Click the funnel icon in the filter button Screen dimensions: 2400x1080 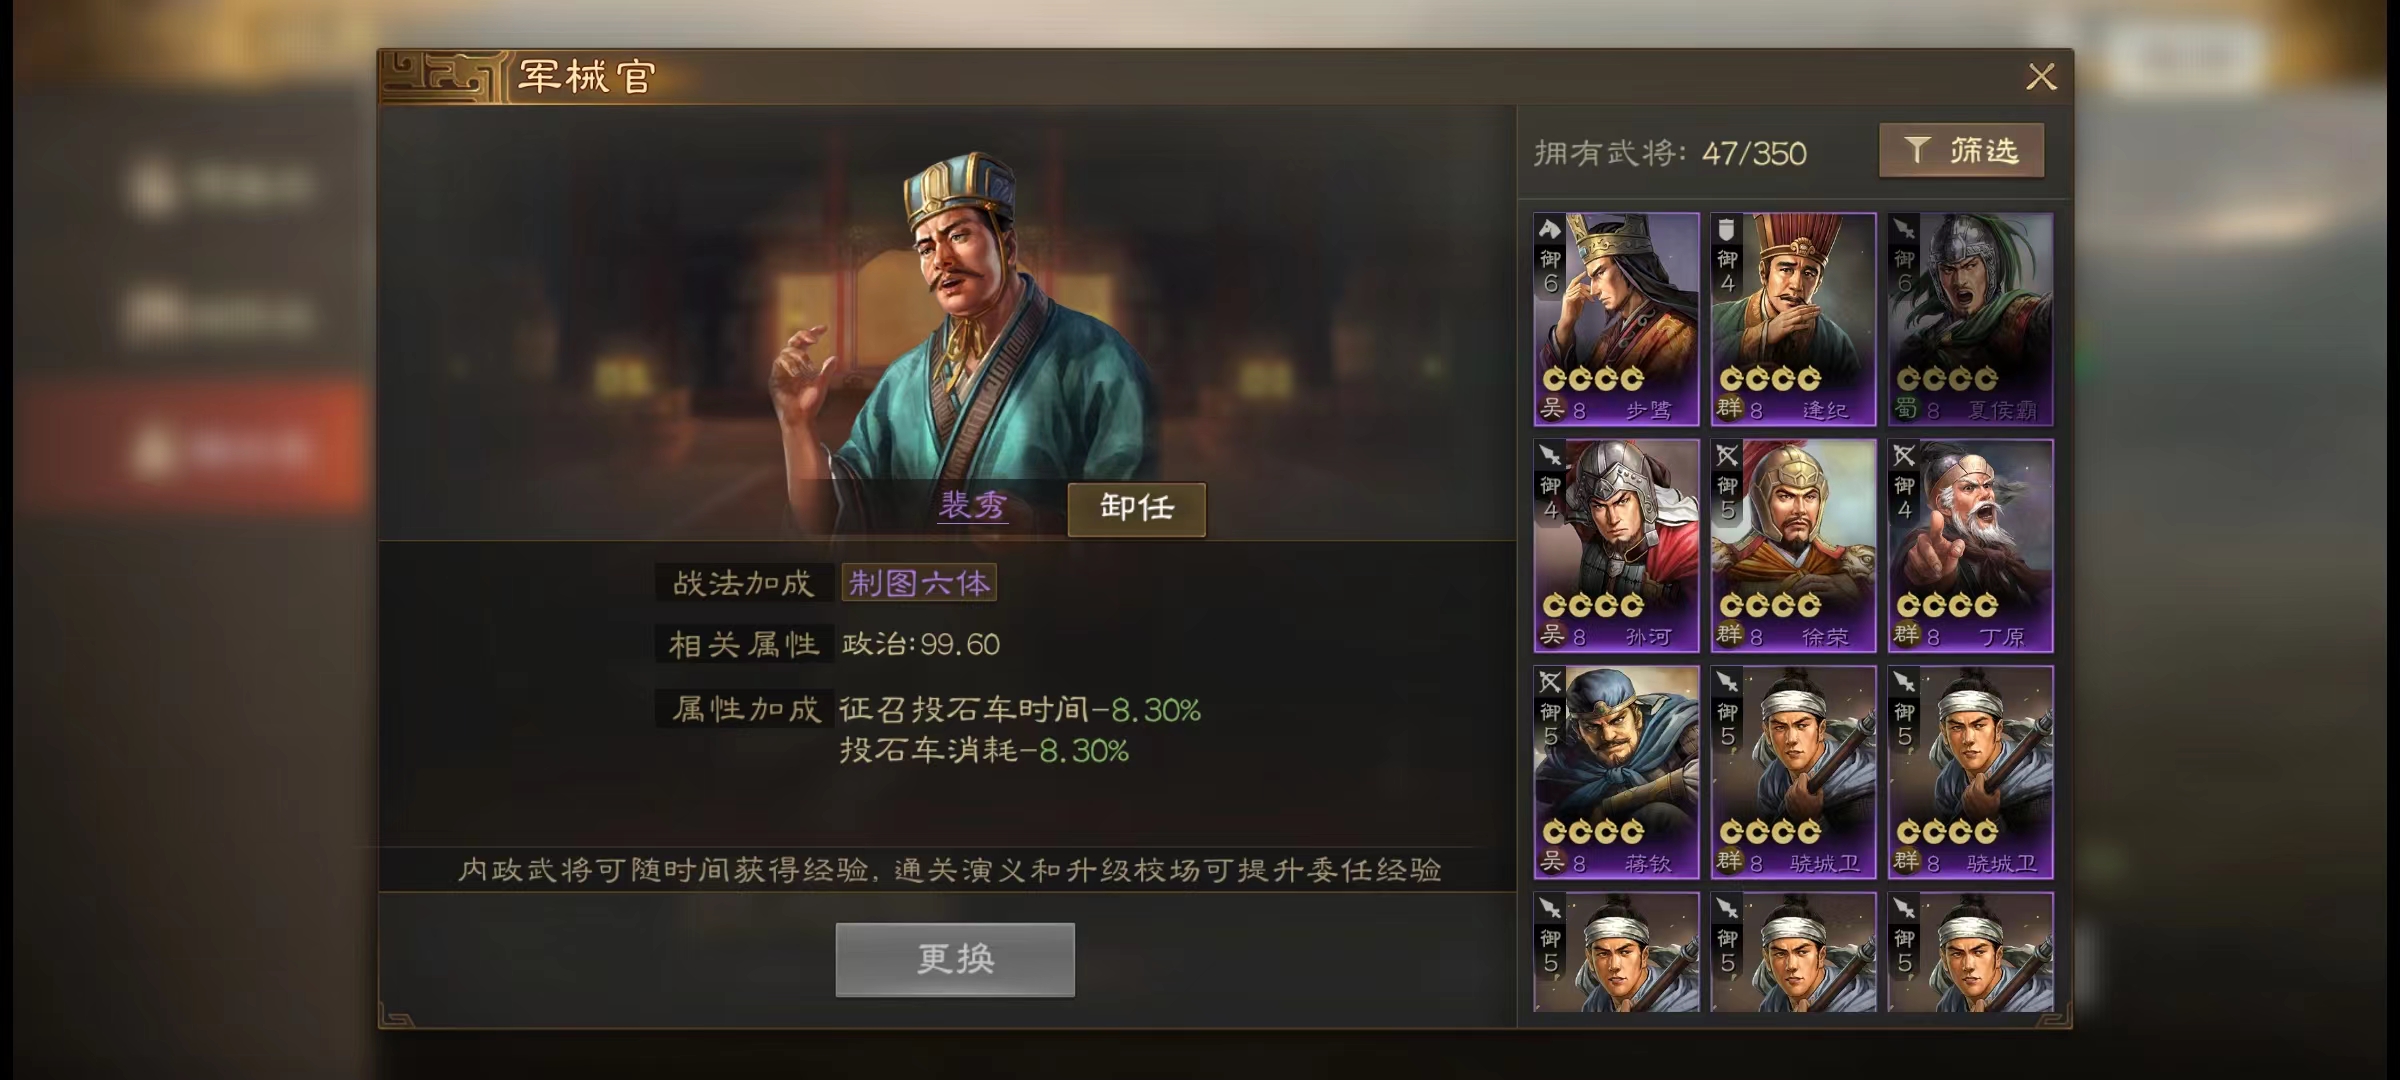pos(1916,150)
